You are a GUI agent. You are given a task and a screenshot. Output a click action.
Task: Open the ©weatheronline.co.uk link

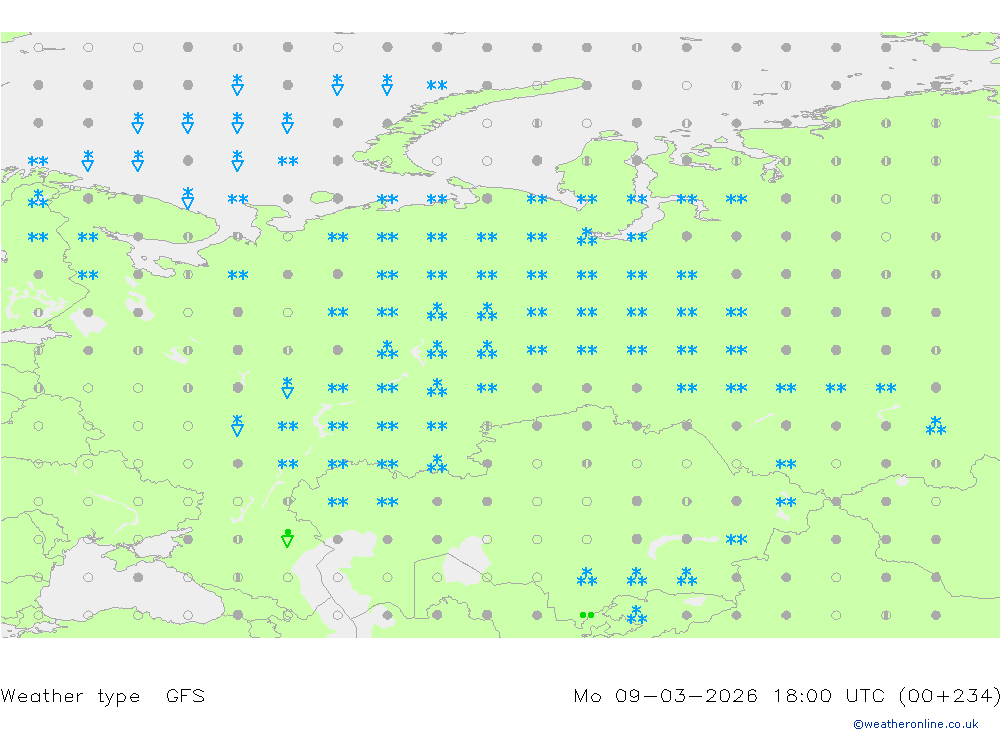pos(915,723)
